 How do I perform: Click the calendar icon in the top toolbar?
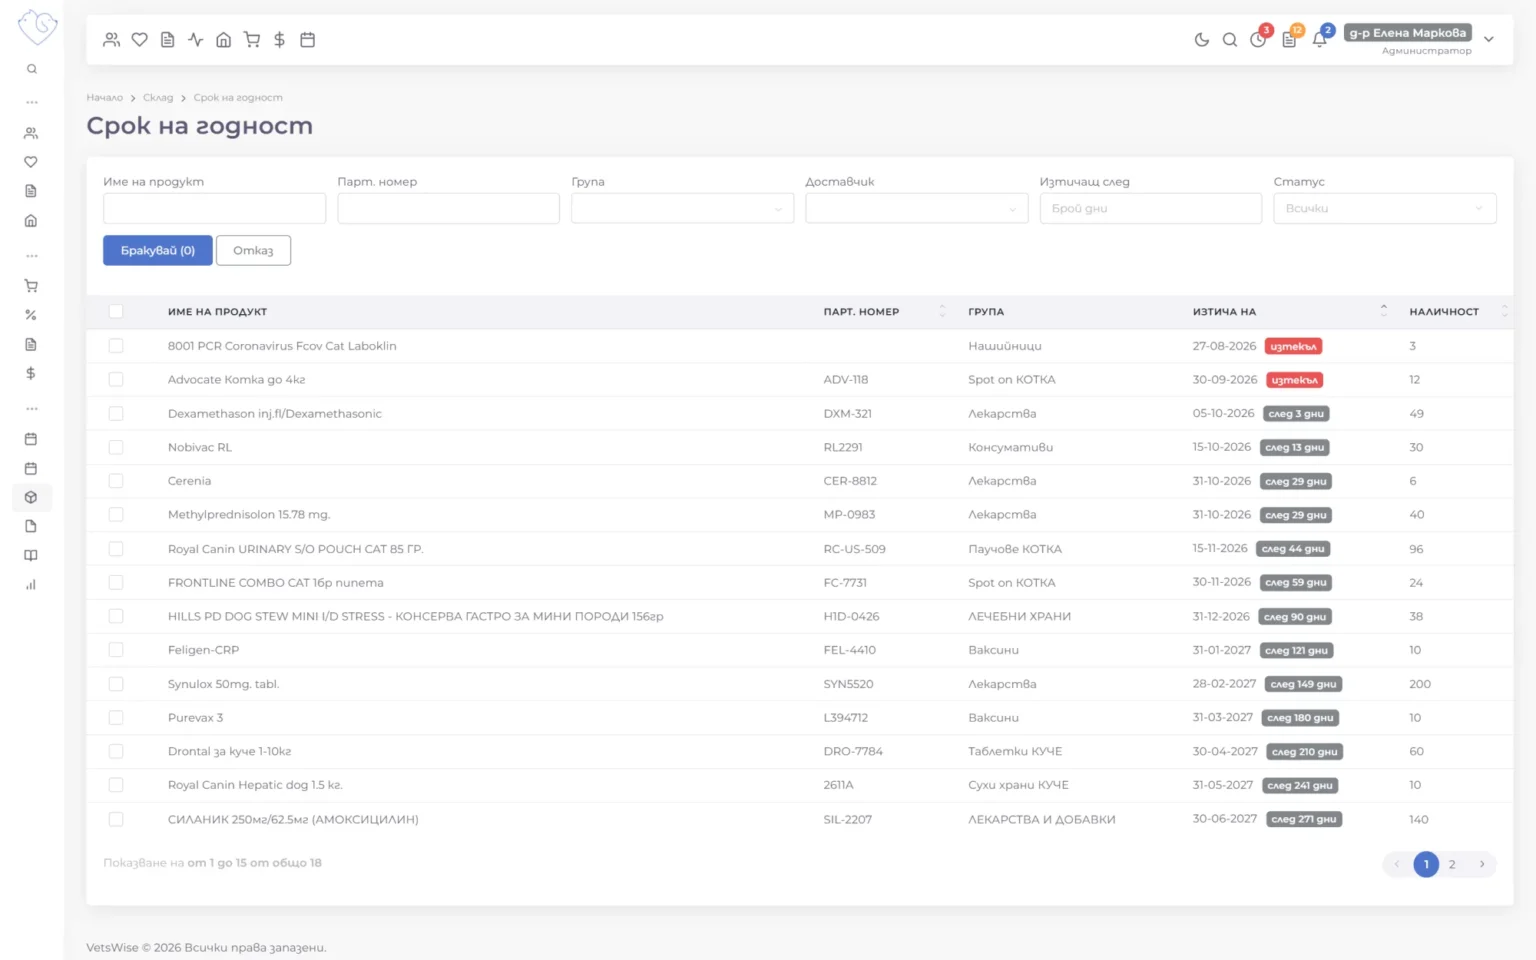tap(308, 40)
